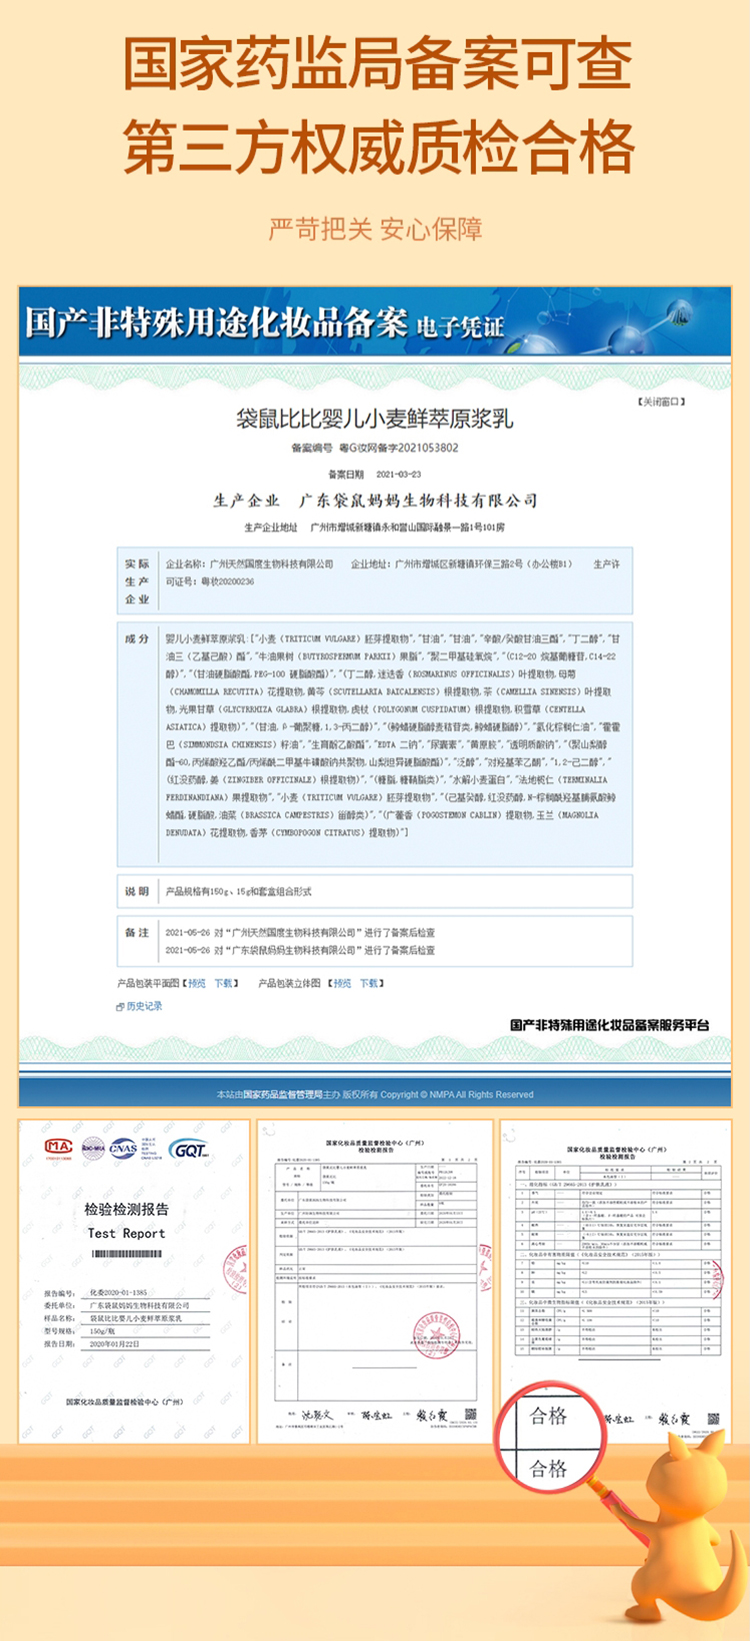Click the 生产企业地址 address line
The width and height of the screenshot is (750, 1641).
[375, 527]
